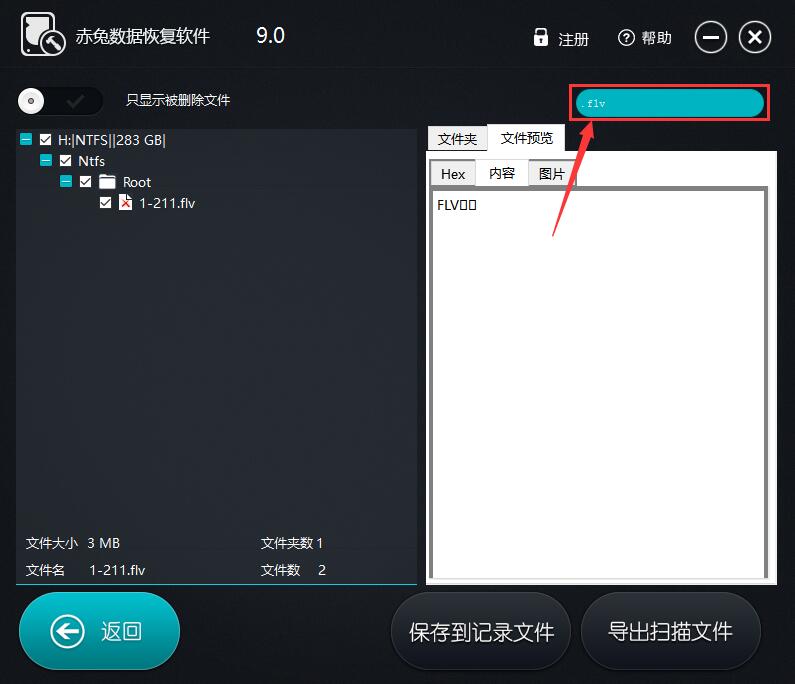Open the Hex preview tab
This screenshot has width=795, height=684.
click(453, 174)
